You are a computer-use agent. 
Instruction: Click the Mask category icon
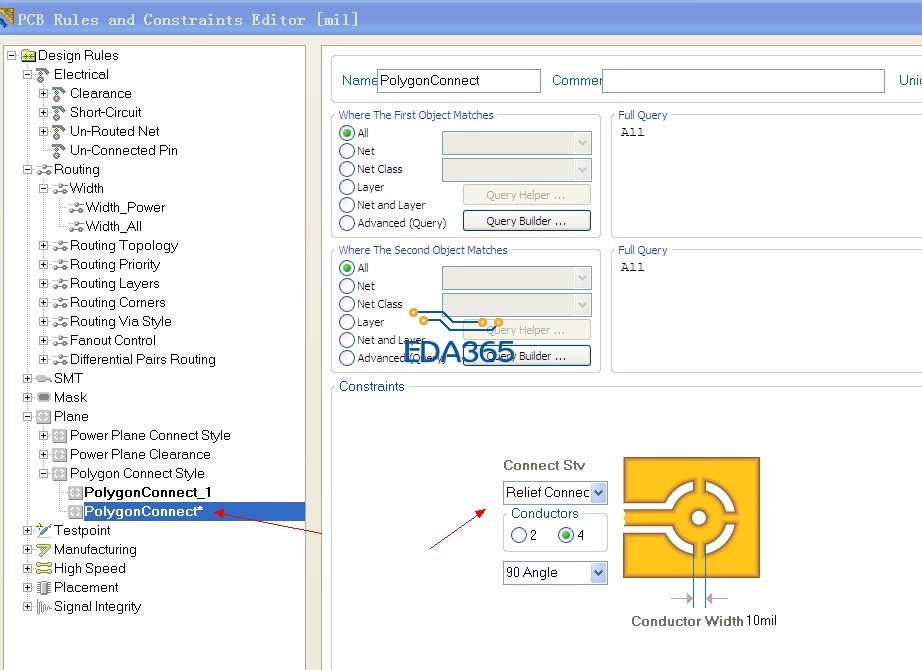44,398
